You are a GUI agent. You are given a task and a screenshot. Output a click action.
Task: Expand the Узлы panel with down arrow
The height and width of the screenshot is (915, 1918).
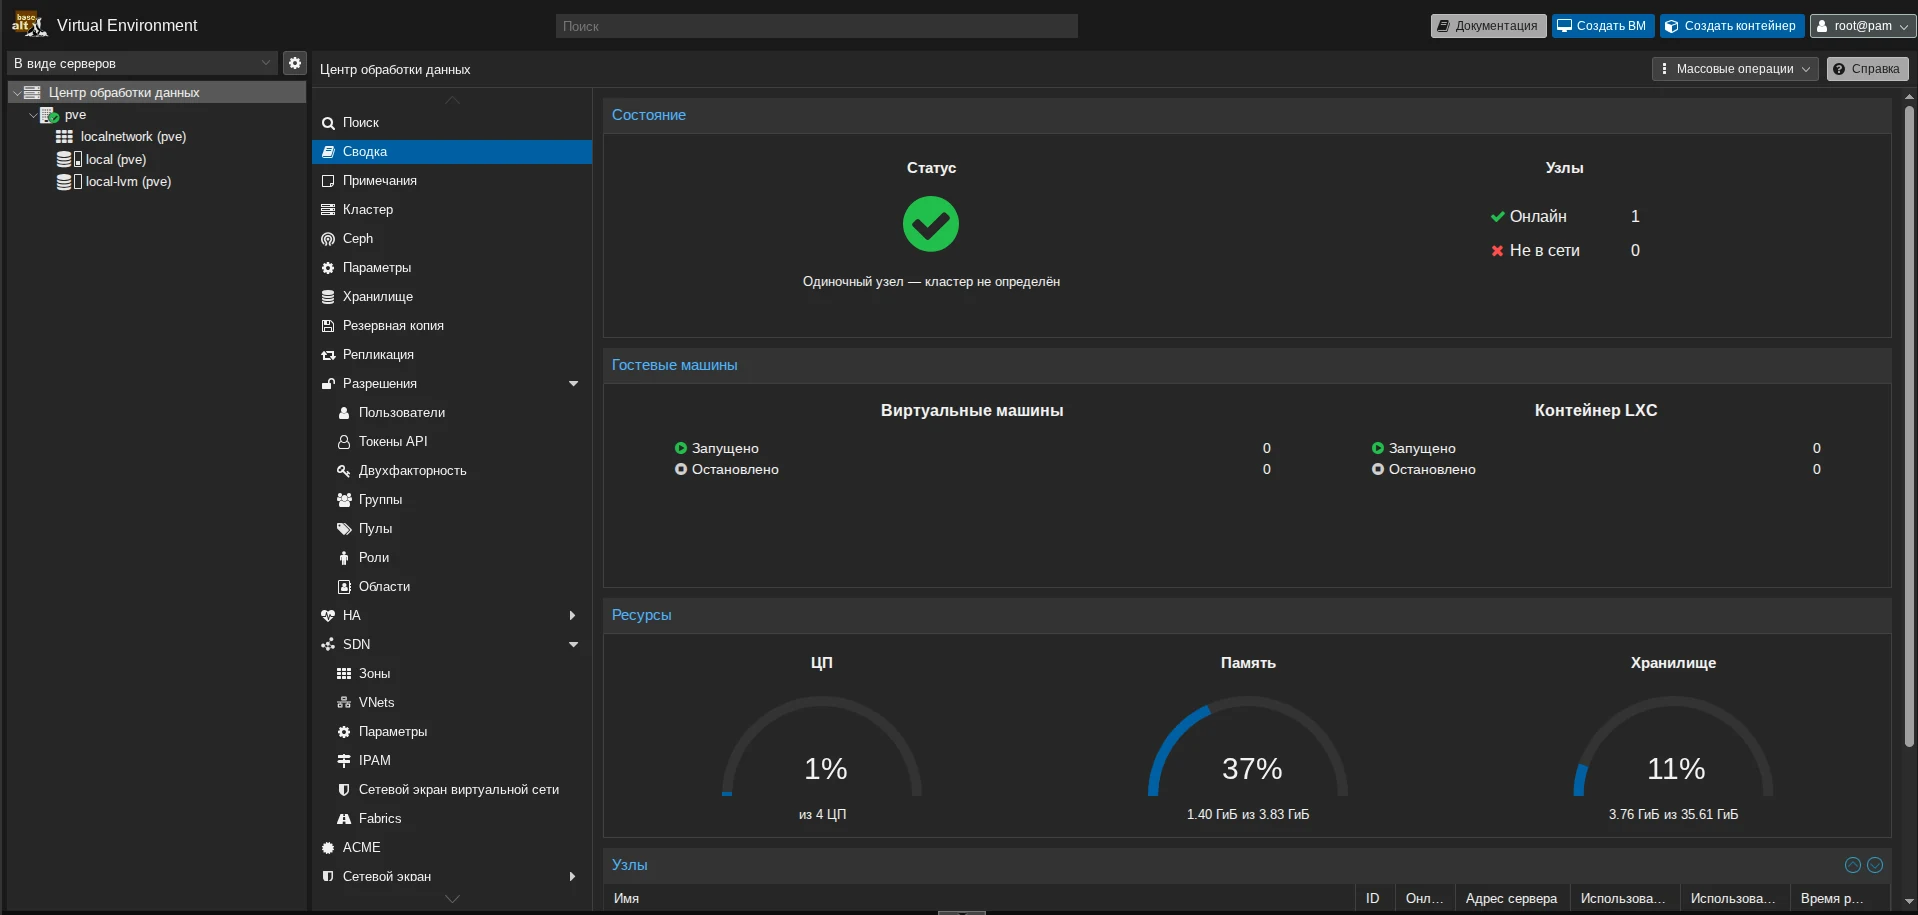[x=1875, y=865]
